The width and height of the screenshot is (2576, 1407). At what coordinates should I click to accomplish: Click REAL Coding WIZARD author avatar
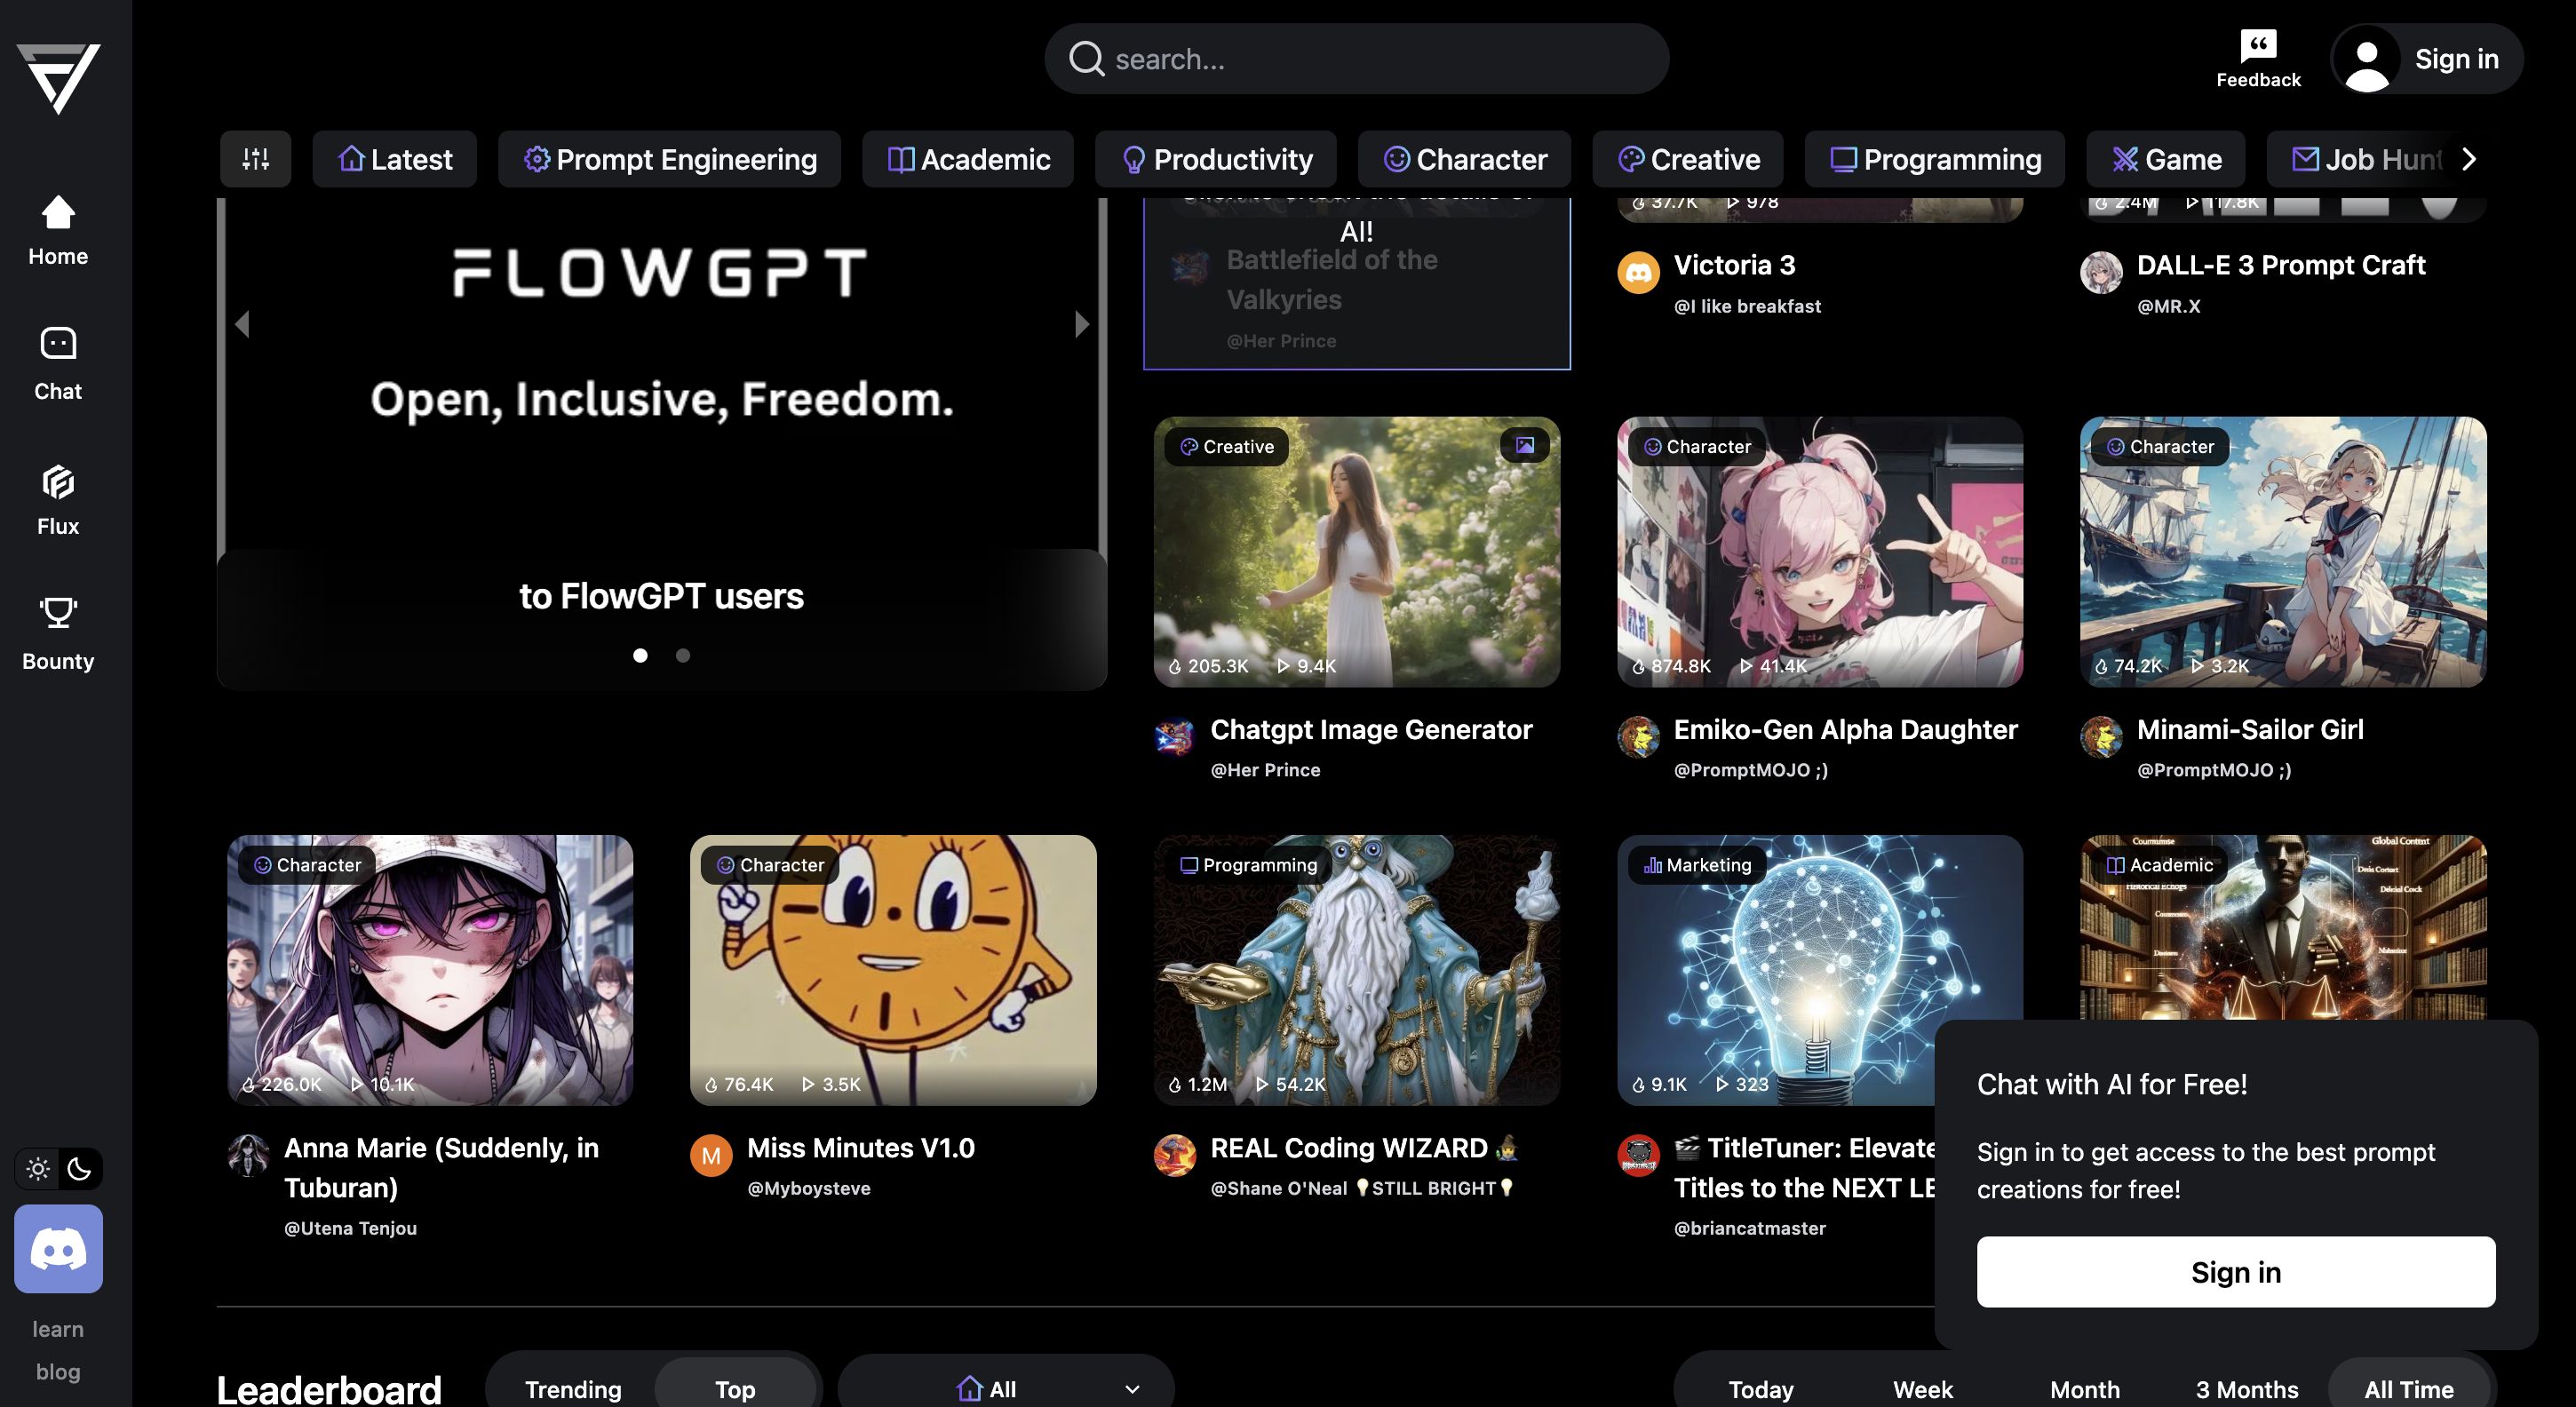[x=1175, y=1156]
